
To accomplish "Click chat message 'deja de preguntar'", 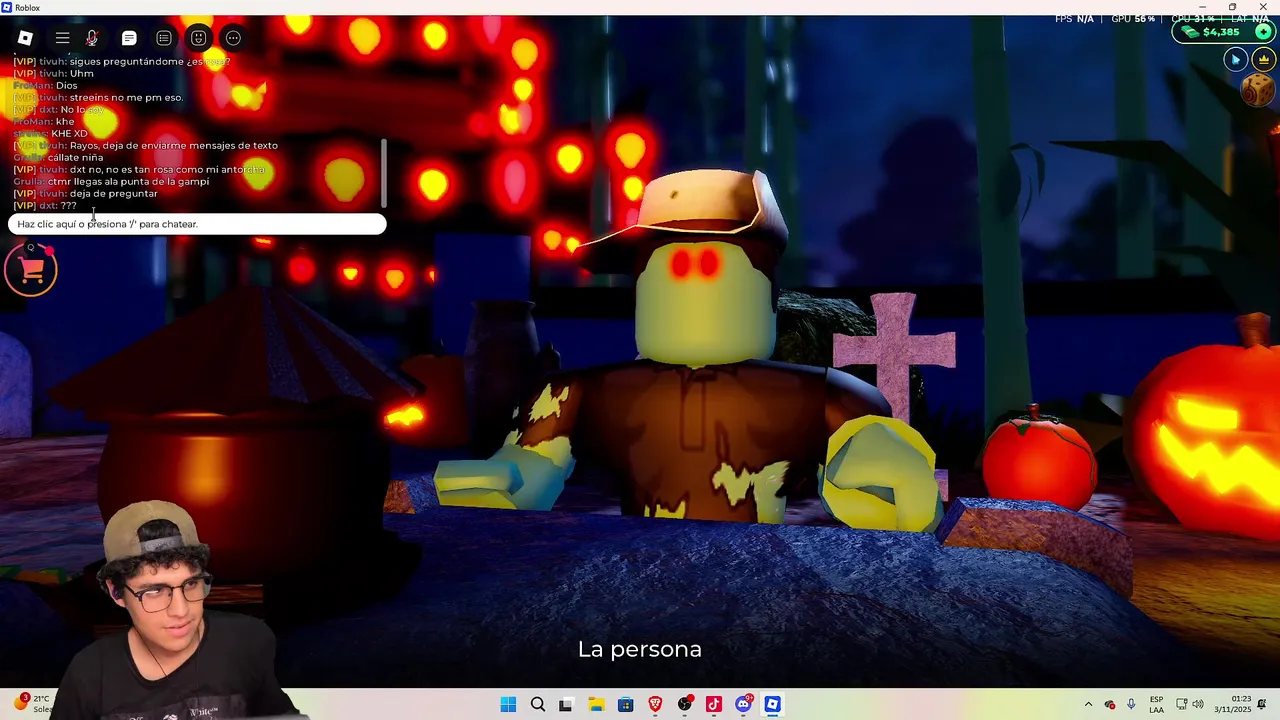I will pyautogui.click(x=113, y=193).
